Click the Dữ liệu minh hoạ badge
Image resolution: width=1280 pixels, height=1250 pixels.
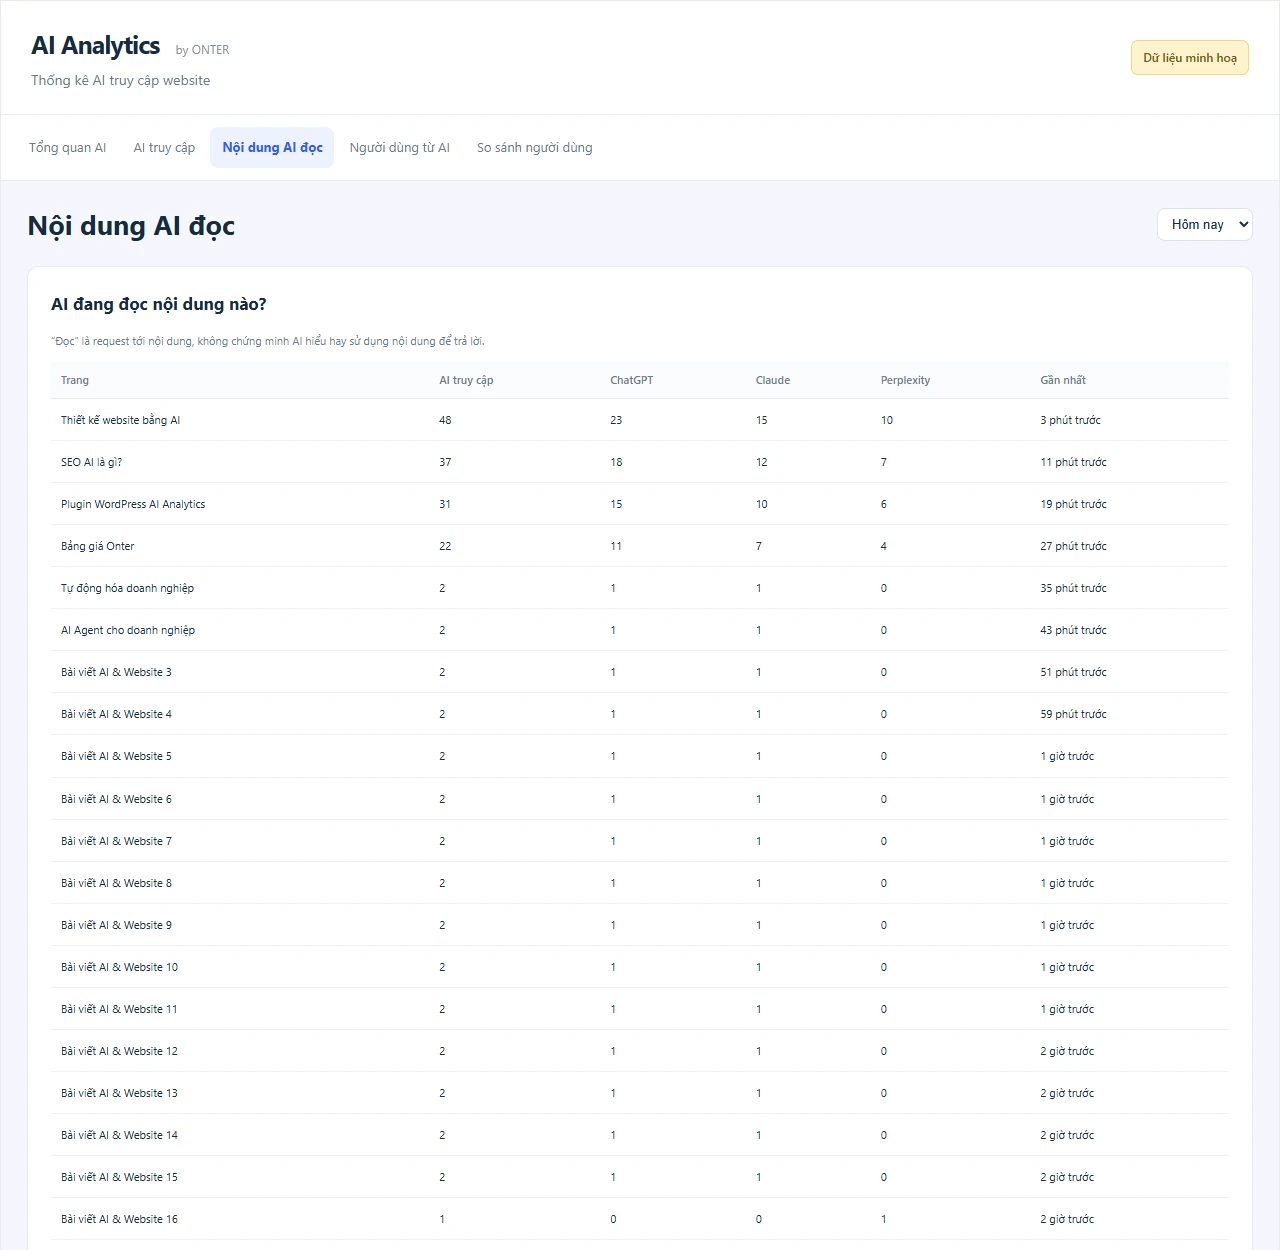tap(1190, 58)
